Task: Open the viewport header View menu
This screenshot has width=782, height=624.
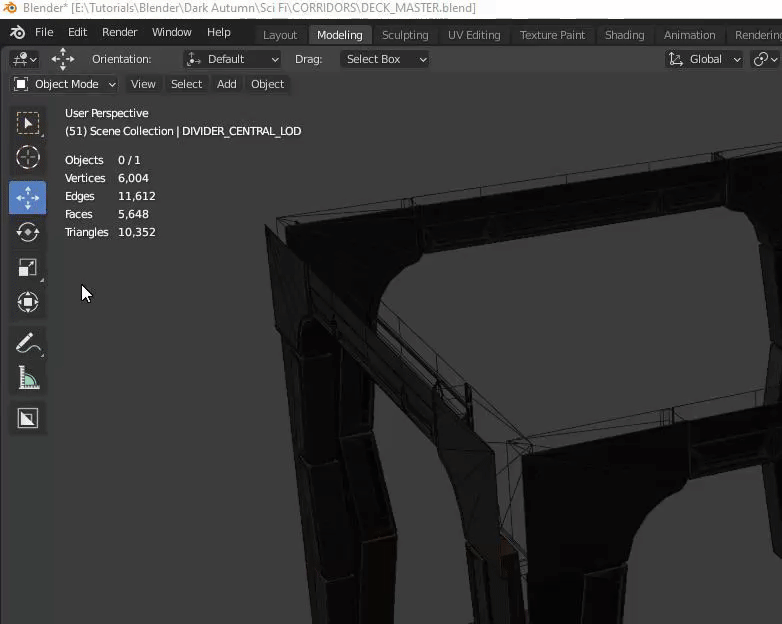Action: [x=143, y=84]
